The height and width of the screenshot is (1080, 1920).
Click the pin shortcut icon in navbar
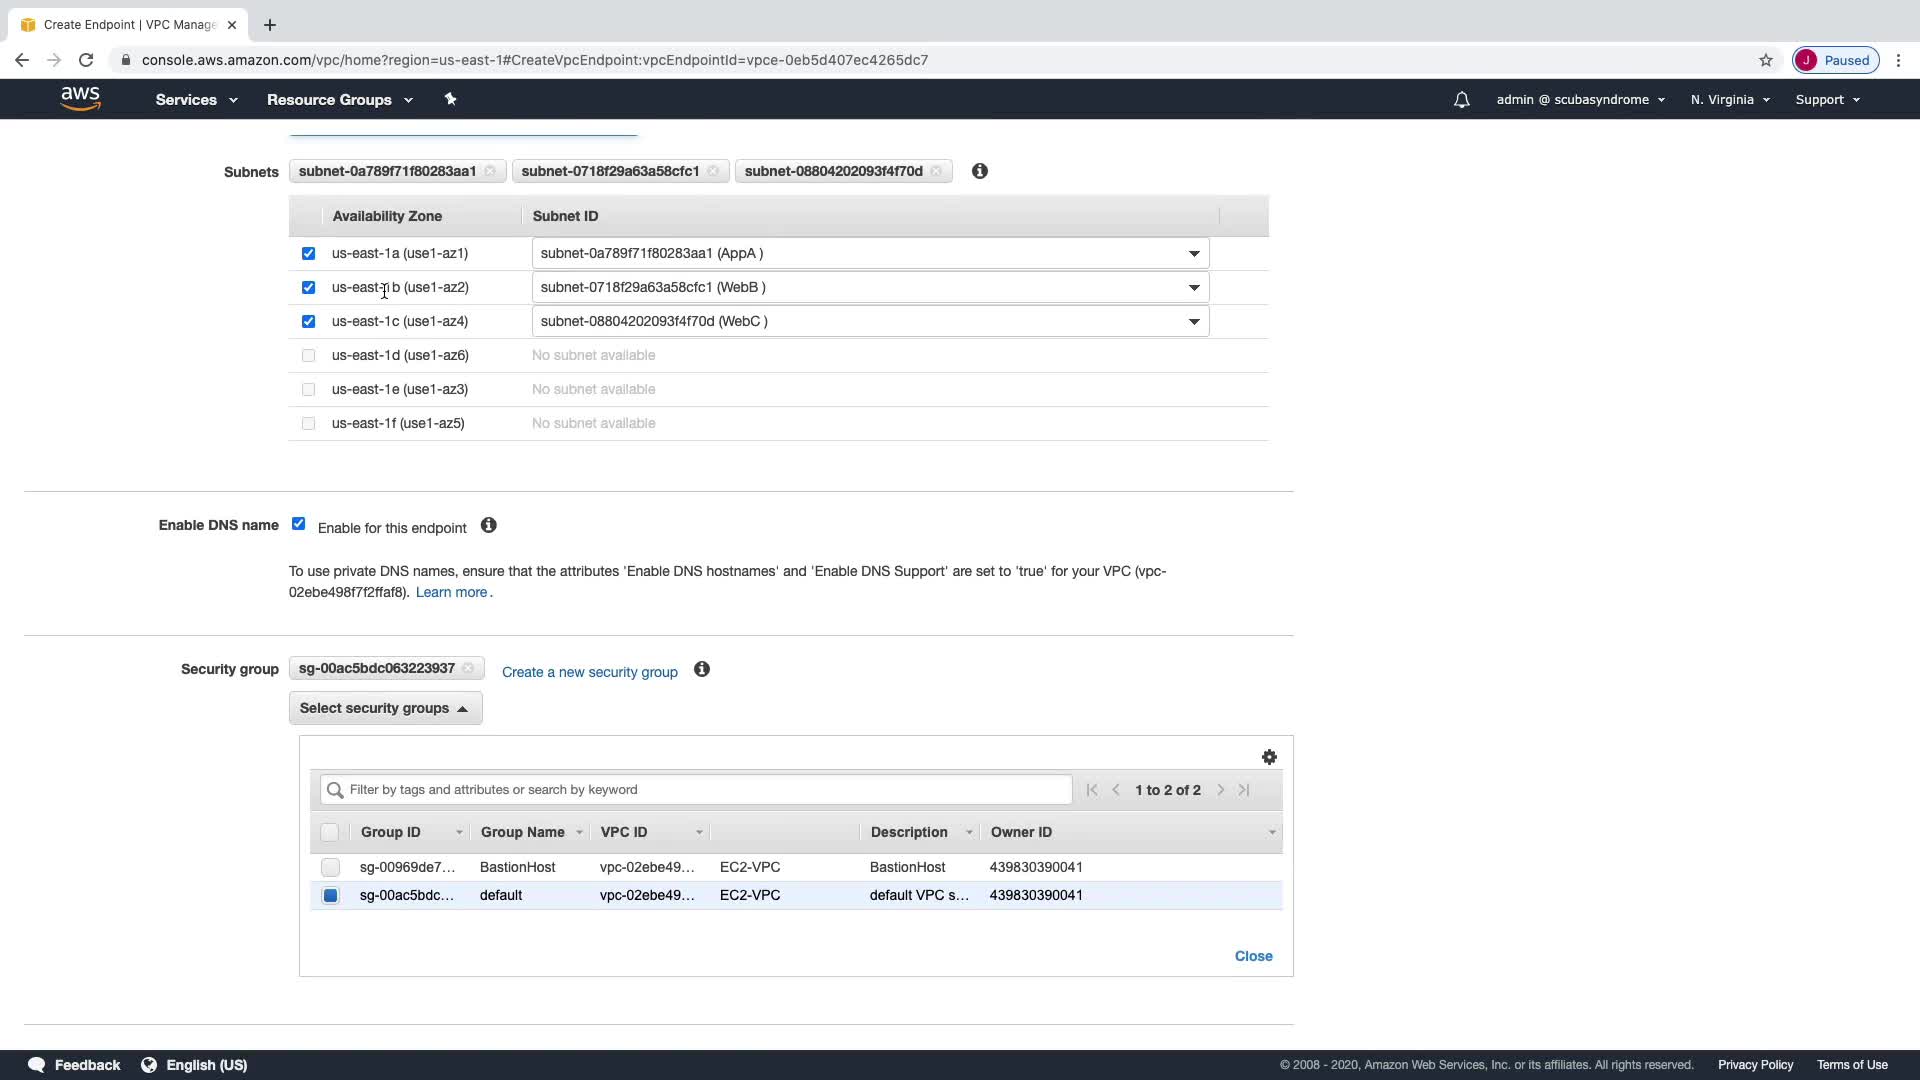(x=450, y=99)
